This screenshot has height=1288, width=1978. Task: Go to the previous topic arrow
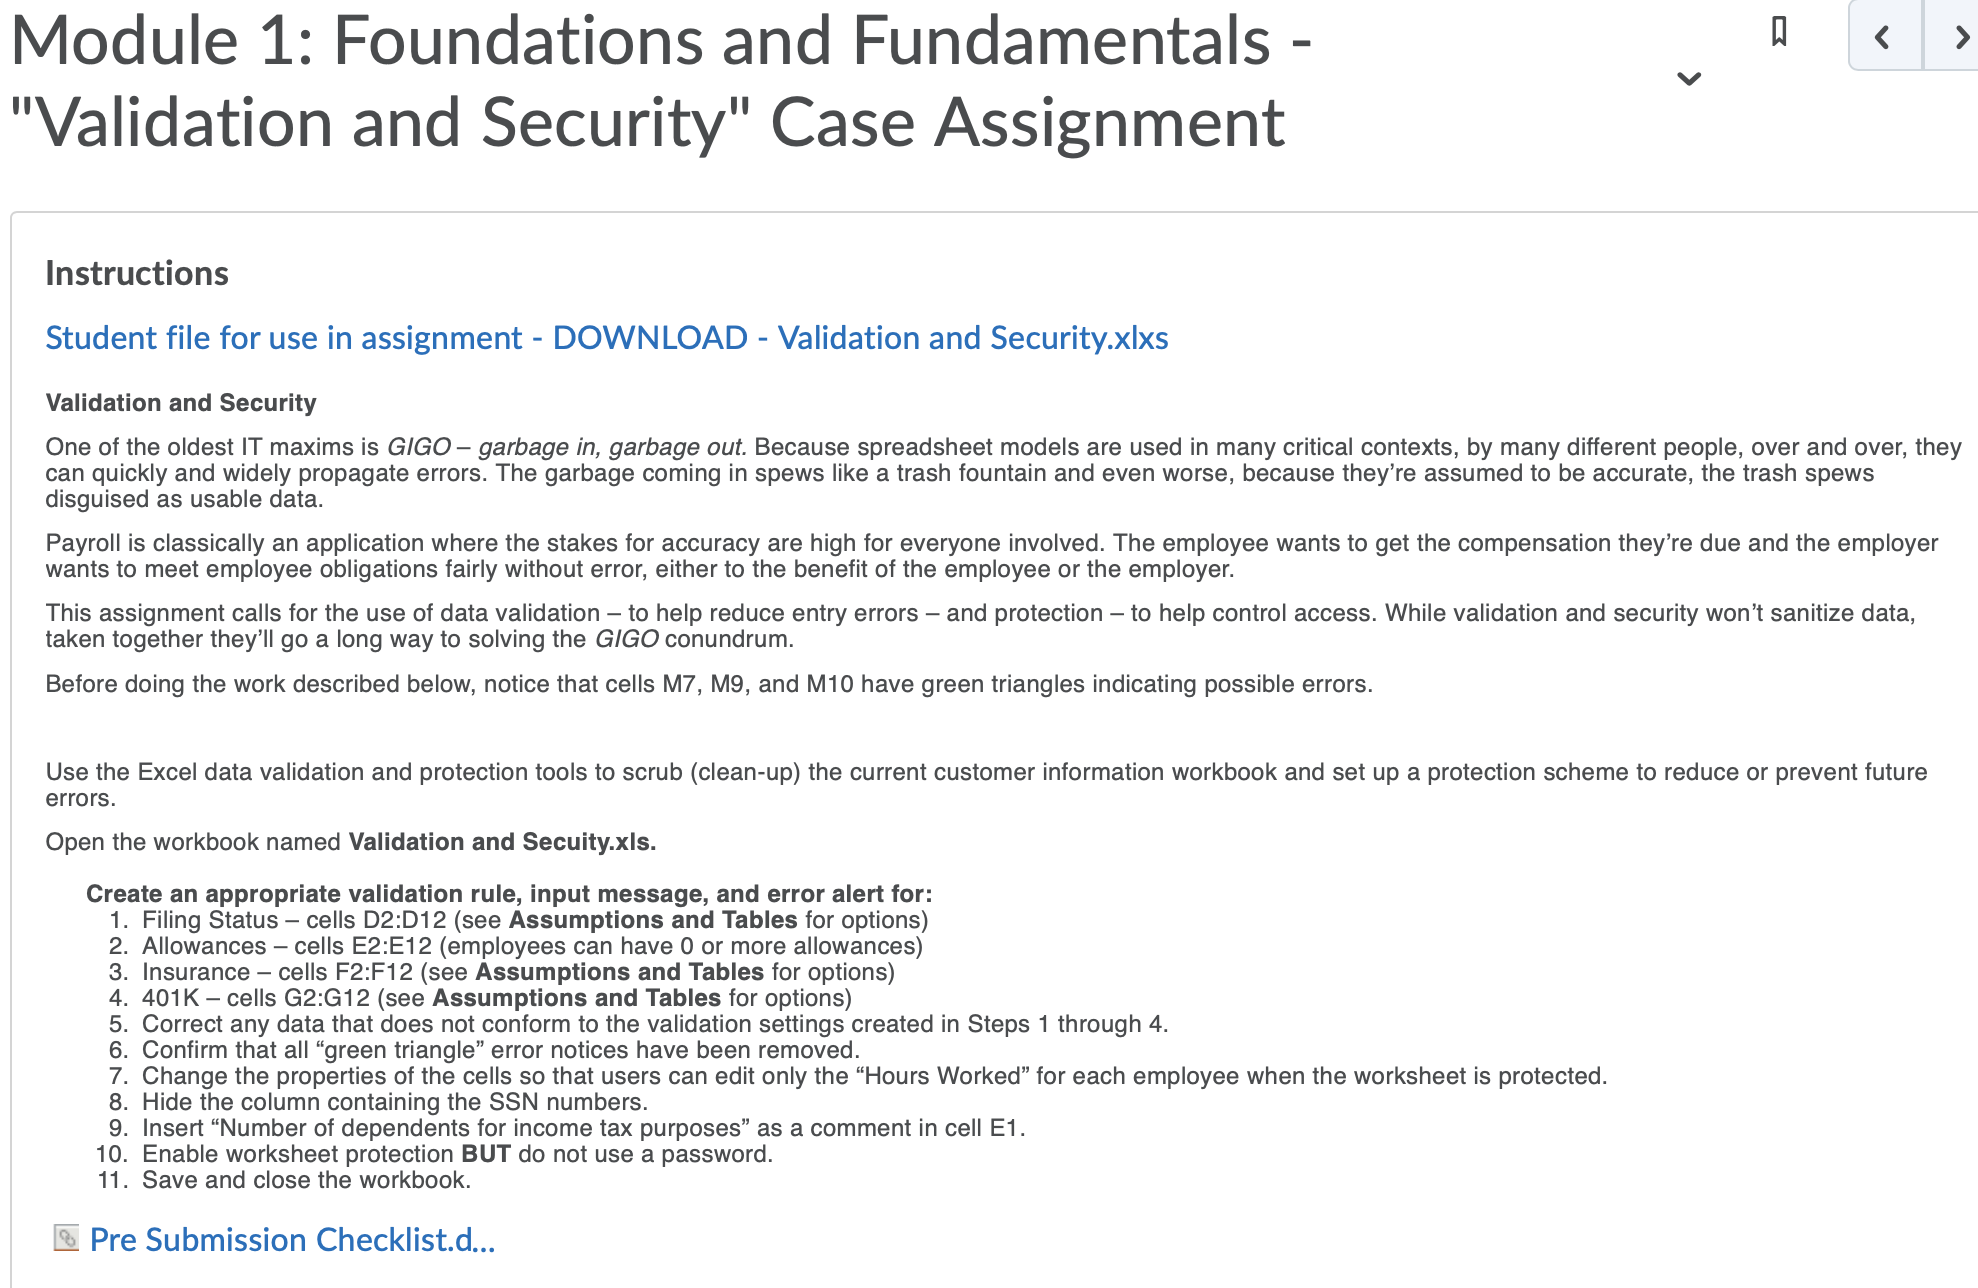pos(1885,36)
